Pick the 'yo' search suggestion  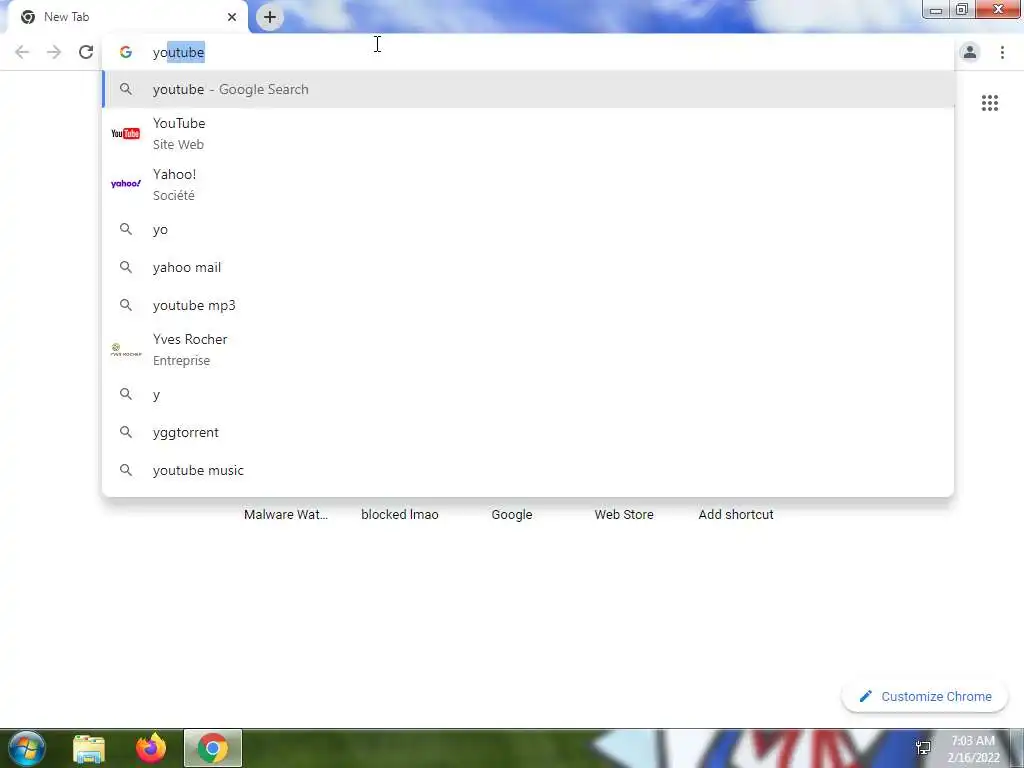click(528, 230)
